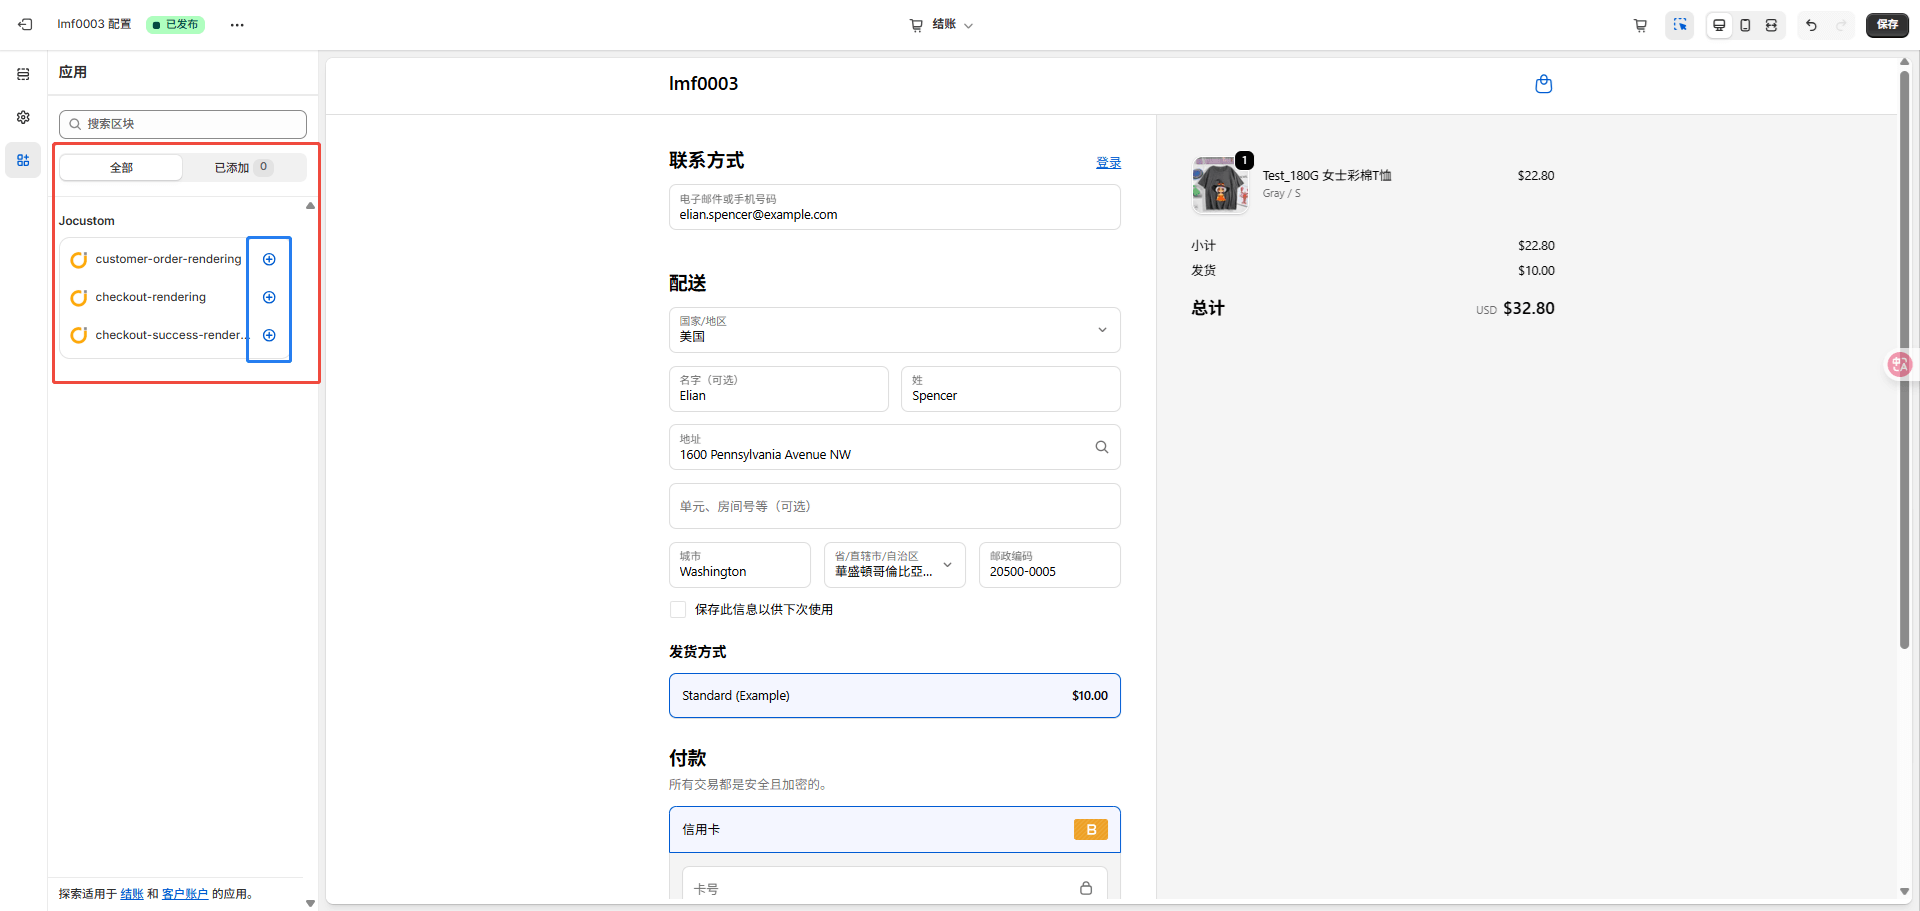Click the 保存 save button

coord(1886,25)
